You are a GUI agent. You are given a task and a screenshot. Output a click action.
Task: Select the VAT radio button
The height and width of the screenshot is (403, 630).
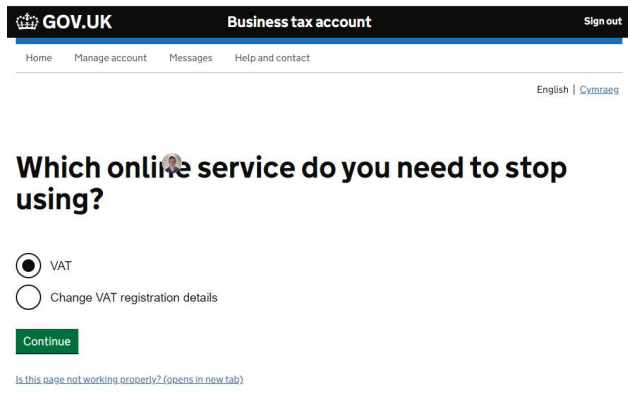coord(28,266)
